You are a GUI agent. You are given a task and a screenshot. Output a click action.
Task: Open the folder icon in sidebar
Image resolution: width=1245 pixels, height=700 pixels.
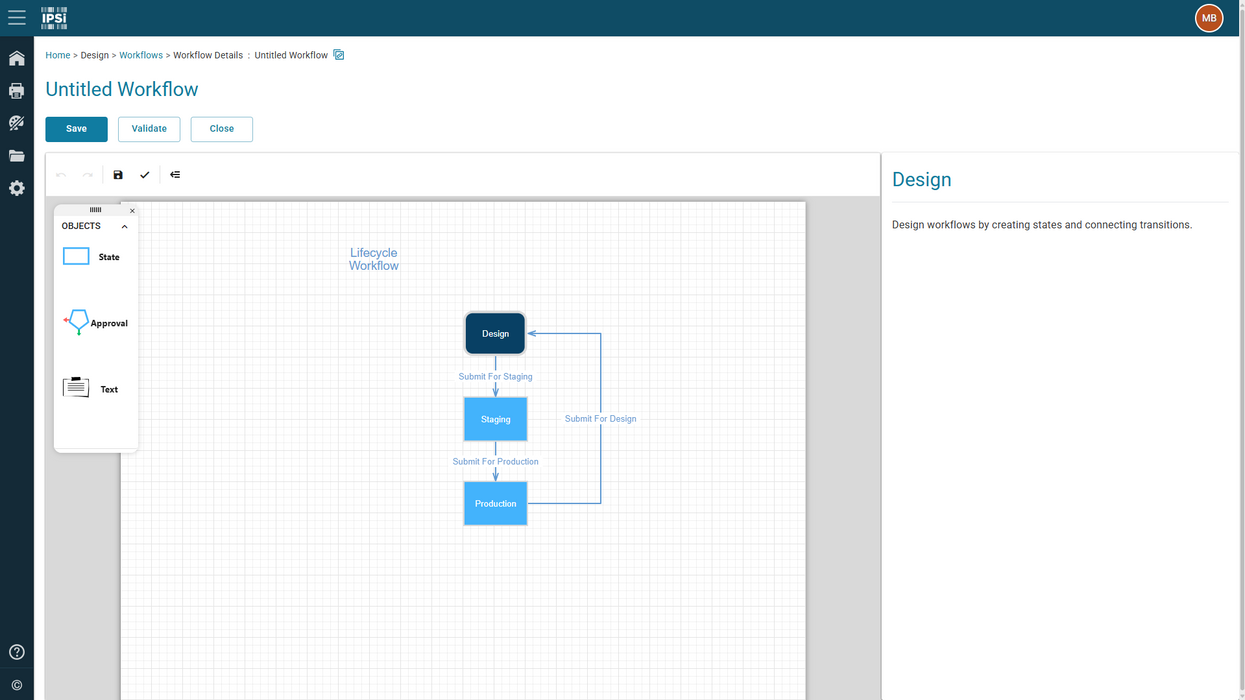pyautogui.click(x=17, y=156)
